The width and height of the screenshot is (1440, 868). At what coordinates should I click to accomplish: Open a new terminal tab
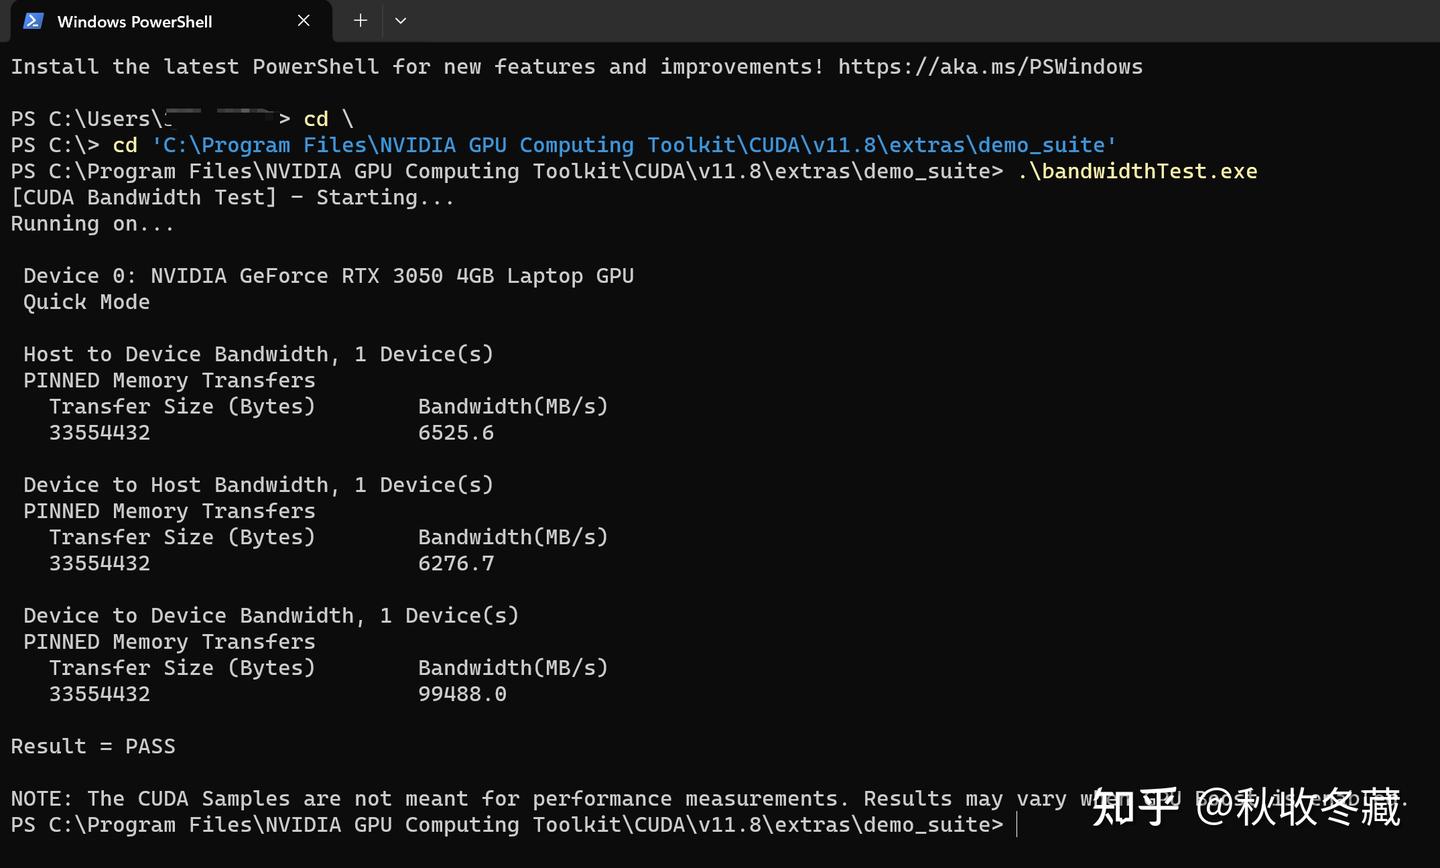tap(360, 21)
